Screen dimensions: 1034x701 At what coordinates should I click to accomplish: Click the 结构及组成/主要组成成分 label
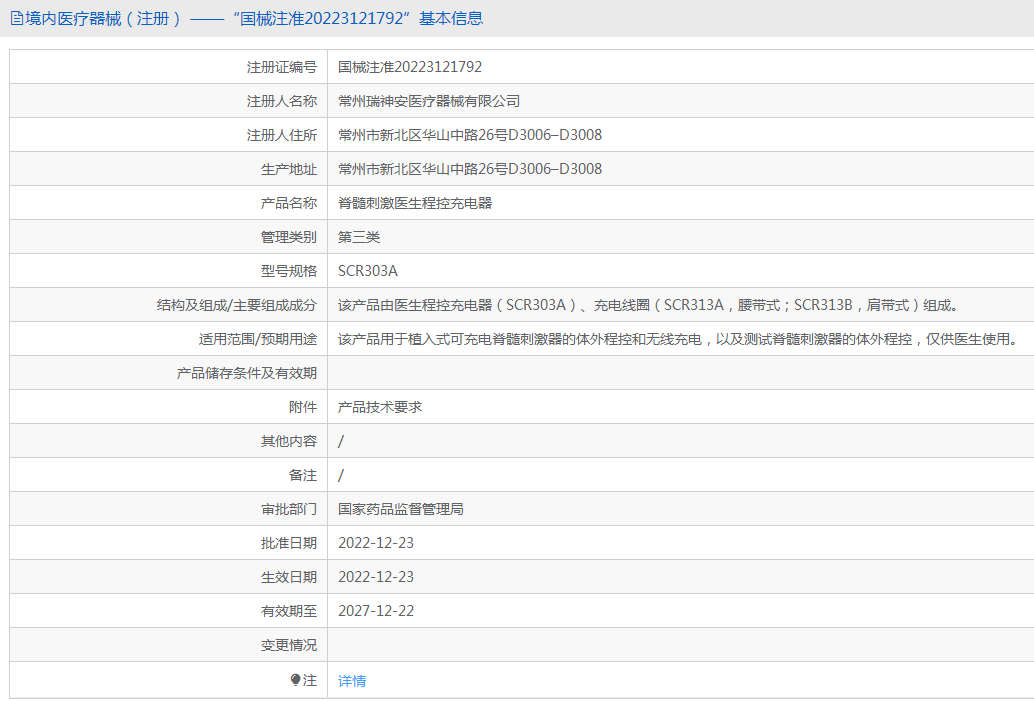[x=237, y=305]
